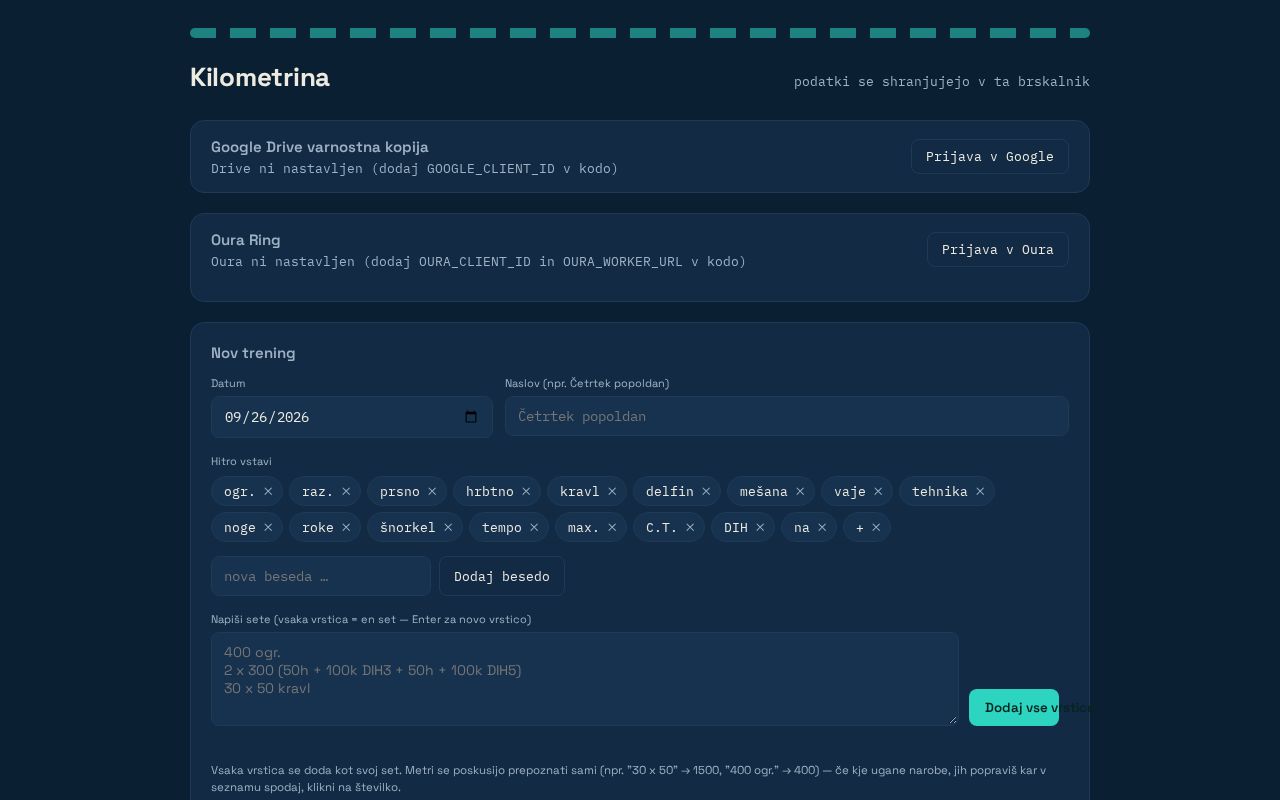Insert "hrbtno" from quick chips
Screen dimensions: 1280x800
[x=490, y=491]
